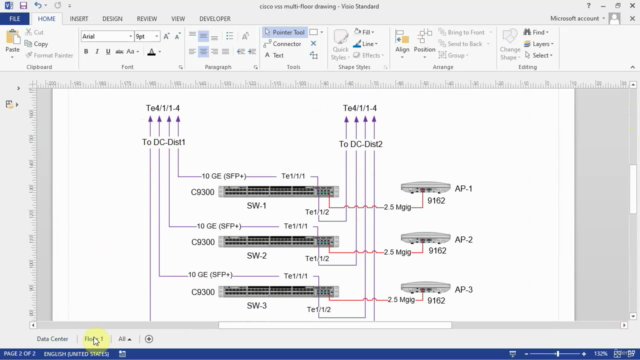This screenshot has width=640, height=360.
Task: Switch to the VIEW tab
Action: (x=178, y=19)
